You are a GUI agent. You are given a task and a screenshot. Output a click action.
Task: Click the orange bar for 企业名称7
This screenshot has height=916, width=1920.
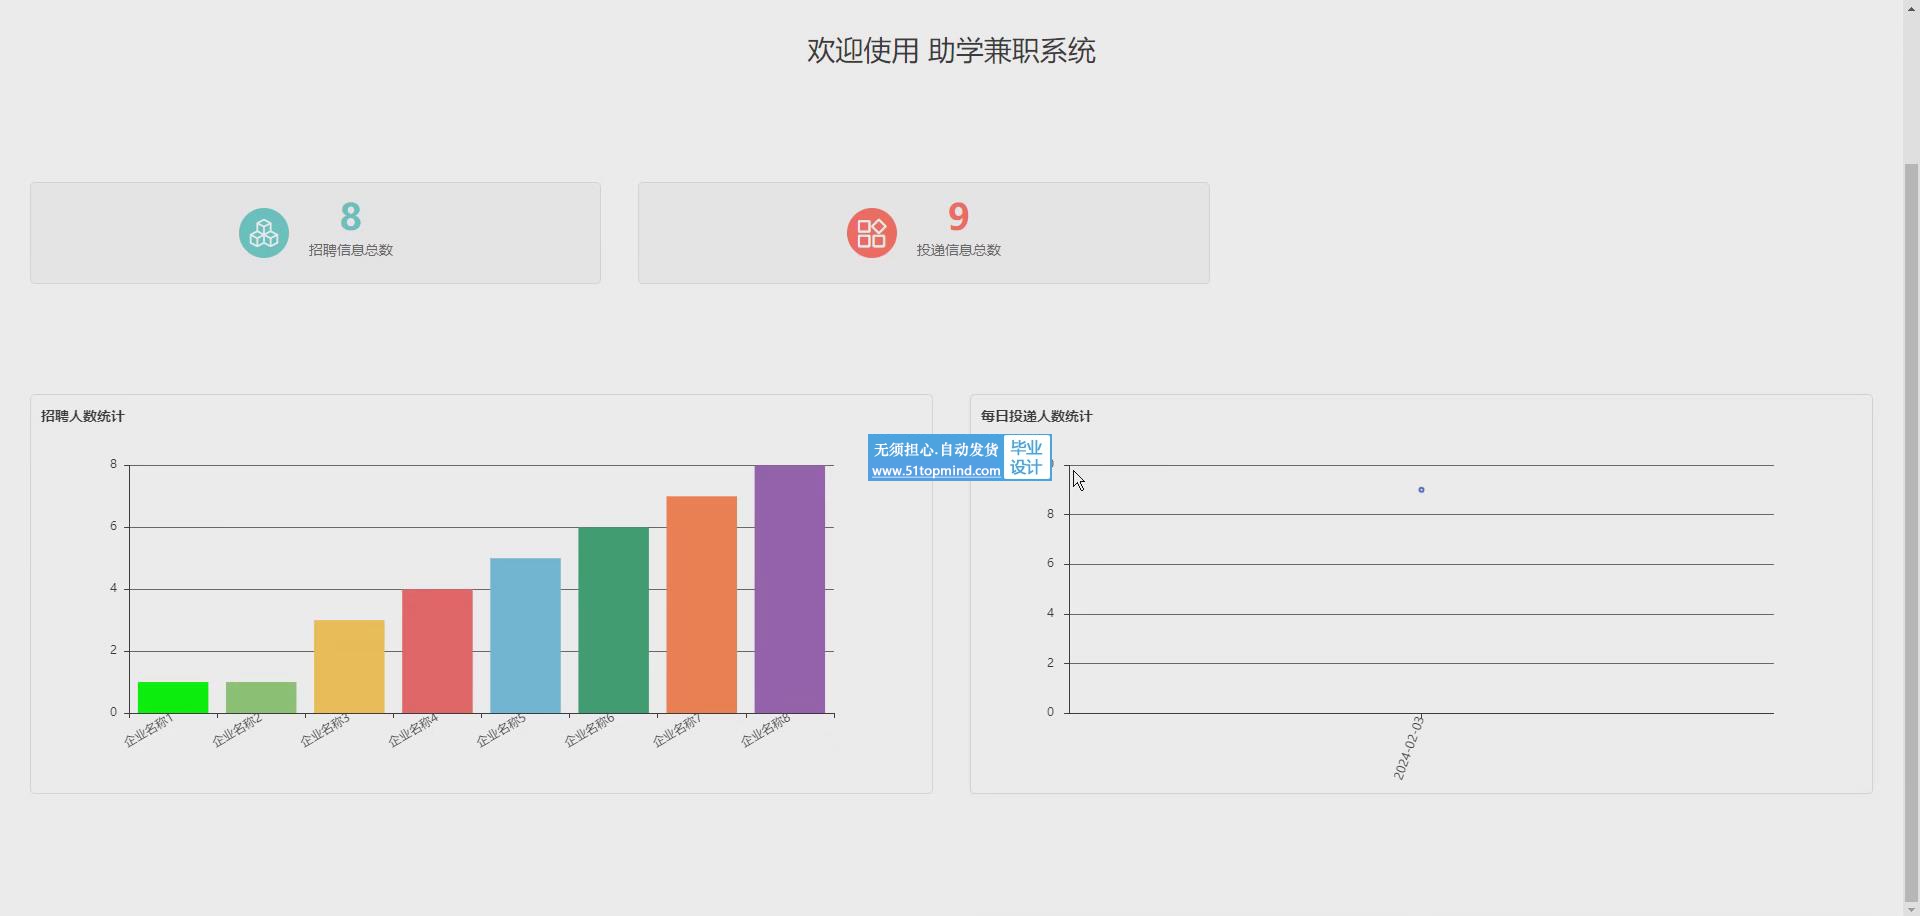click(701, 605)
